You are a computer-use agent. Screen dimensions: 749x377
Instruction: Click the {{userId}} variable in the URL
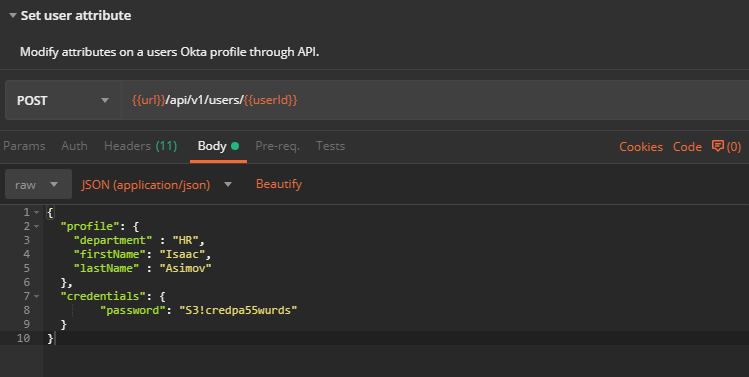(x=270, y=100)
